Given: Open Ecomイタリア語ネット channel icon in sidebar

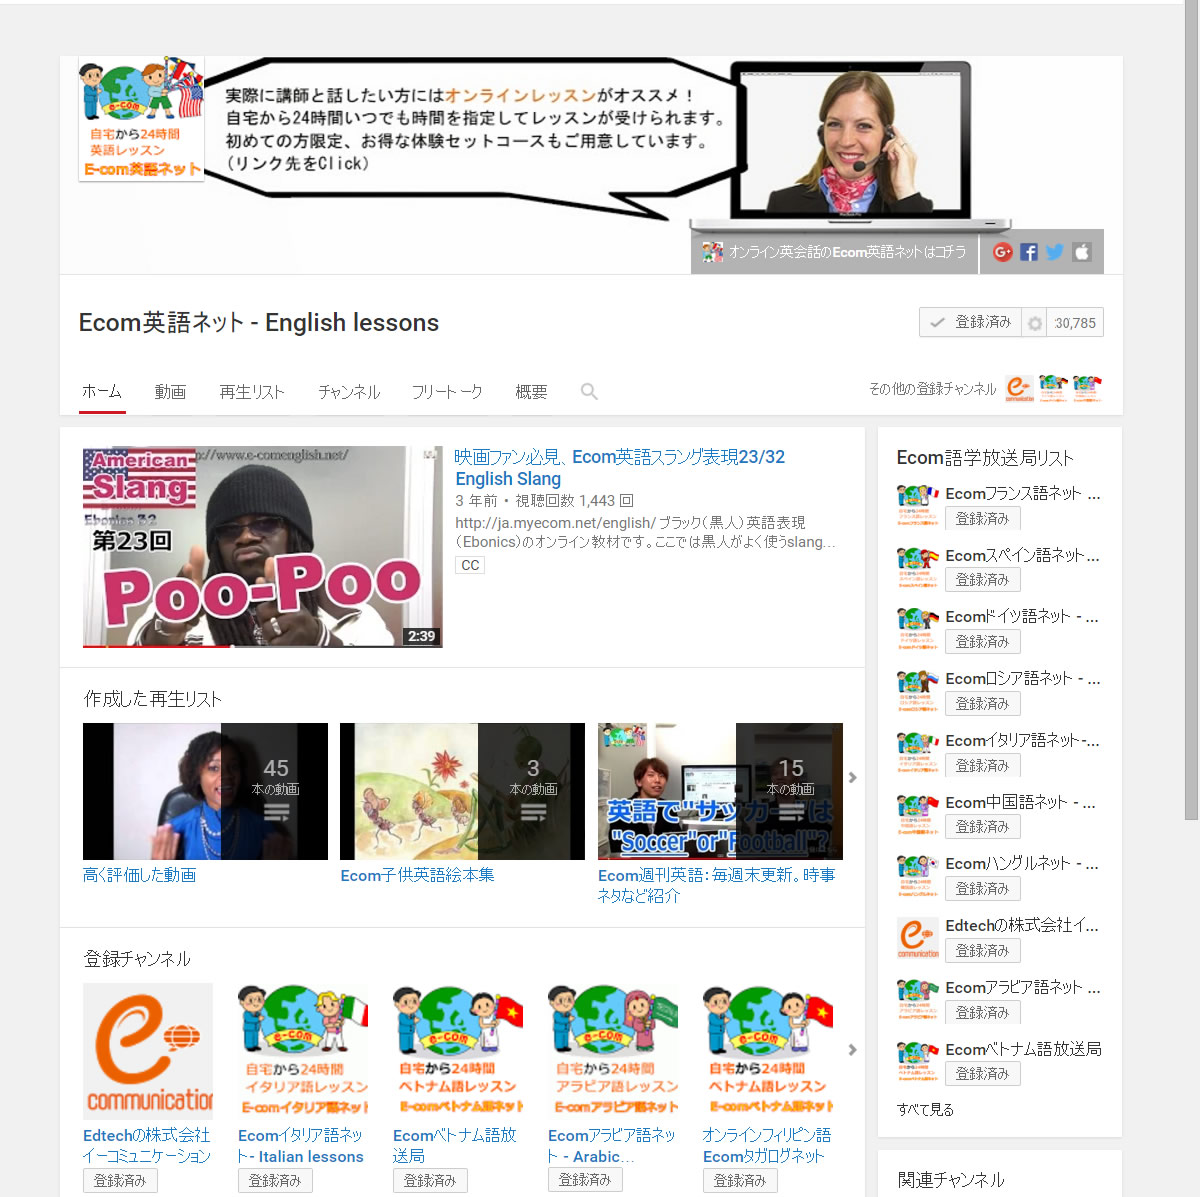Looking at the screenshot, I should (917, 752).
